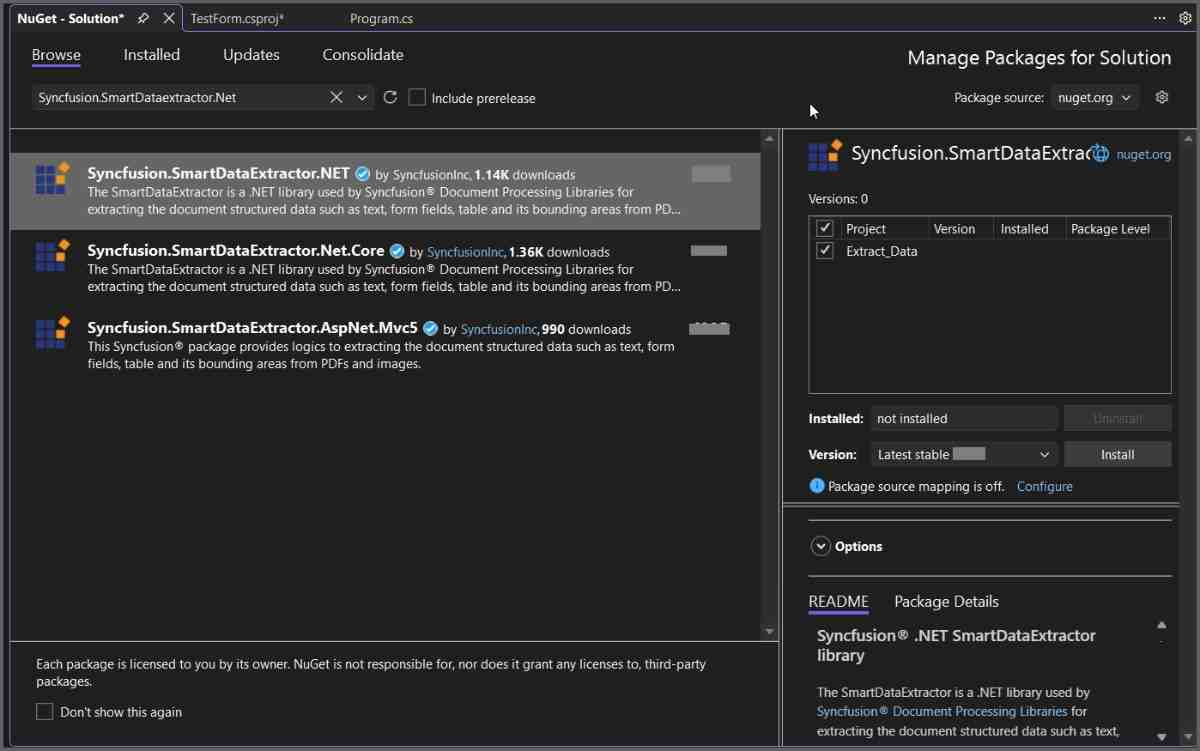
Task: Click Syncfusion.SmartDataExtractor.NET package logo
Action: pos(52,178)
